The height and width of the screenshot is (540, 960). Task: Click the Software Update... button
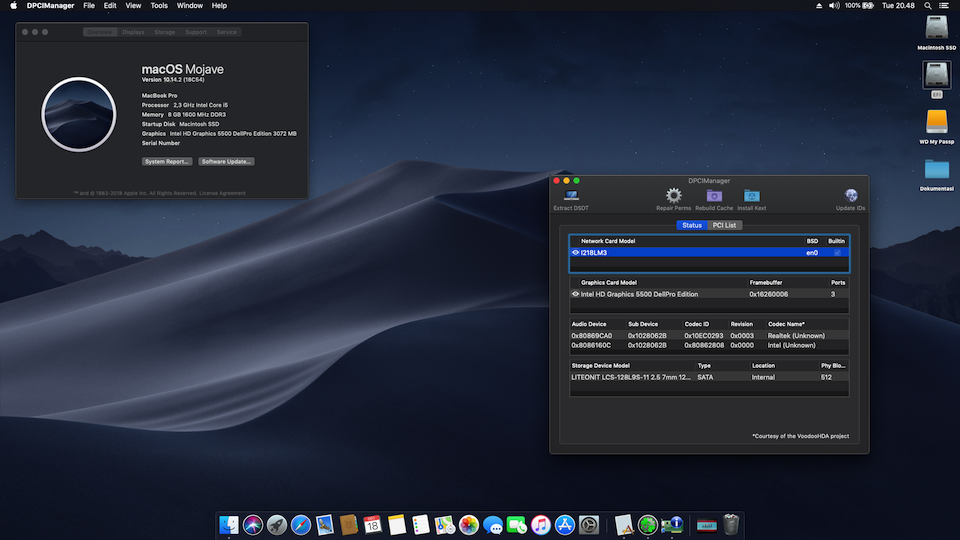pyautogui.click(x=226, y=161)
